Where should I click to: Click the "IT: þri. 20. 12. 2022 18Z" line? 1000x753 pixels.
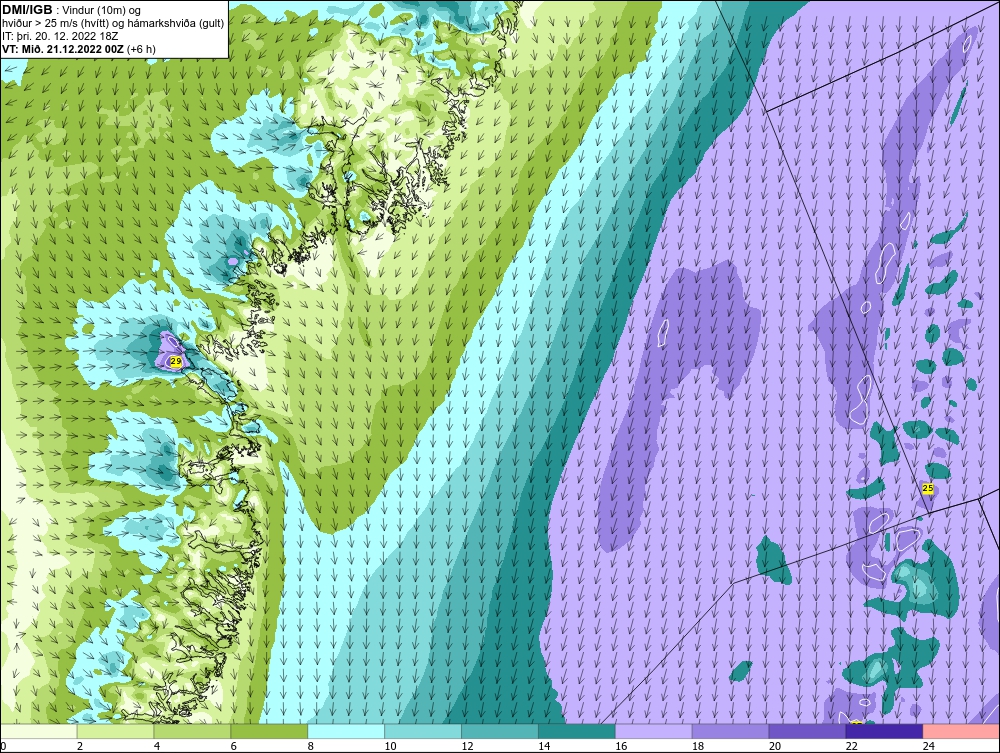point(60,36)
